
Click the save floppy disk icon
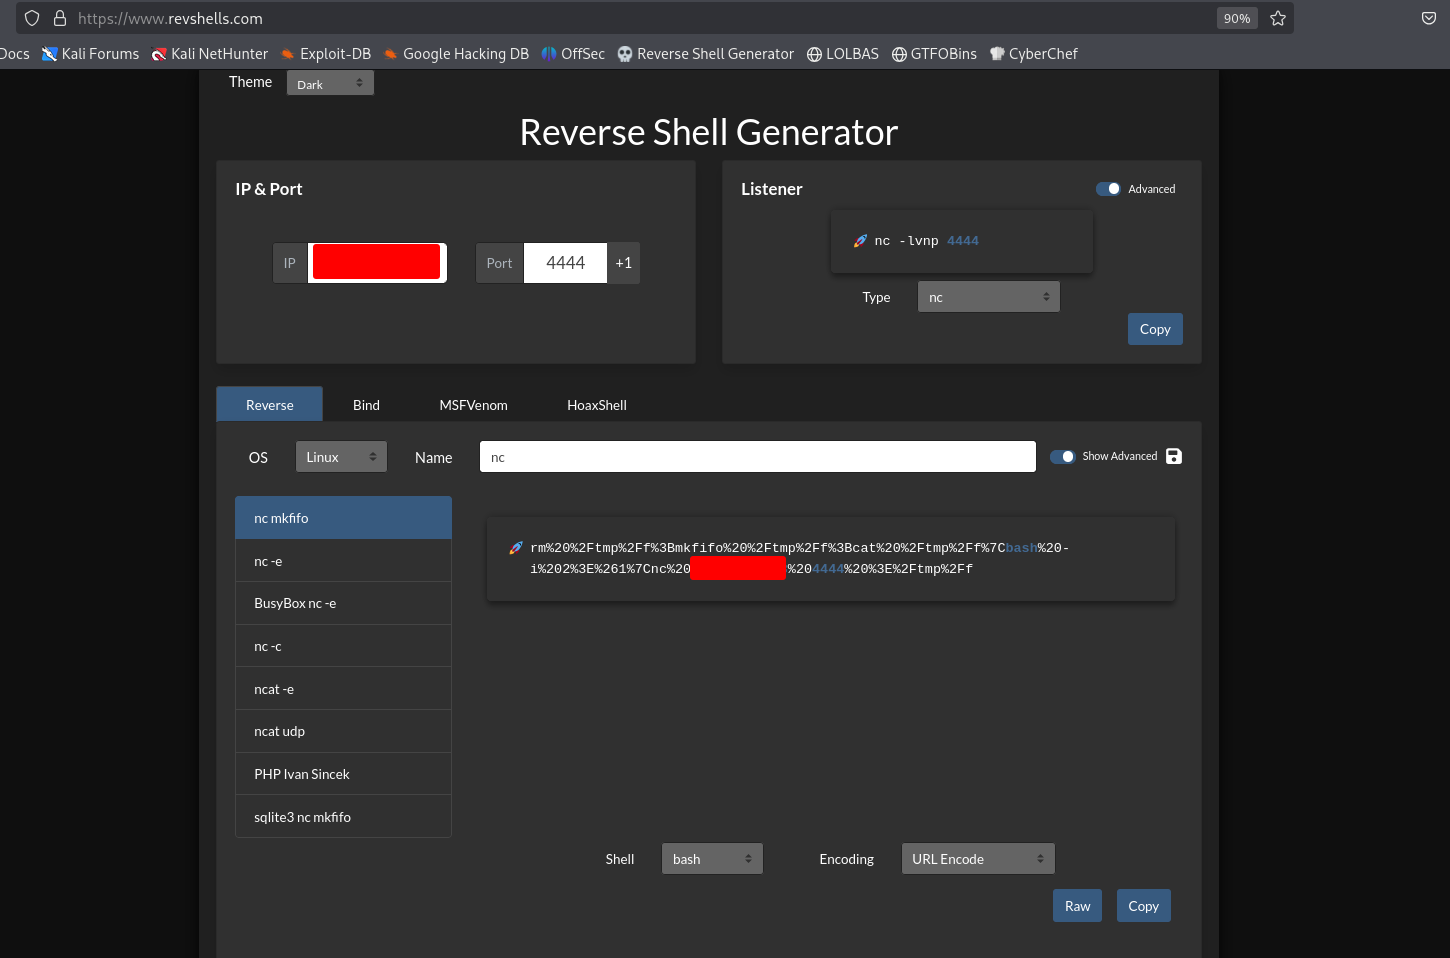point(1174,456)
